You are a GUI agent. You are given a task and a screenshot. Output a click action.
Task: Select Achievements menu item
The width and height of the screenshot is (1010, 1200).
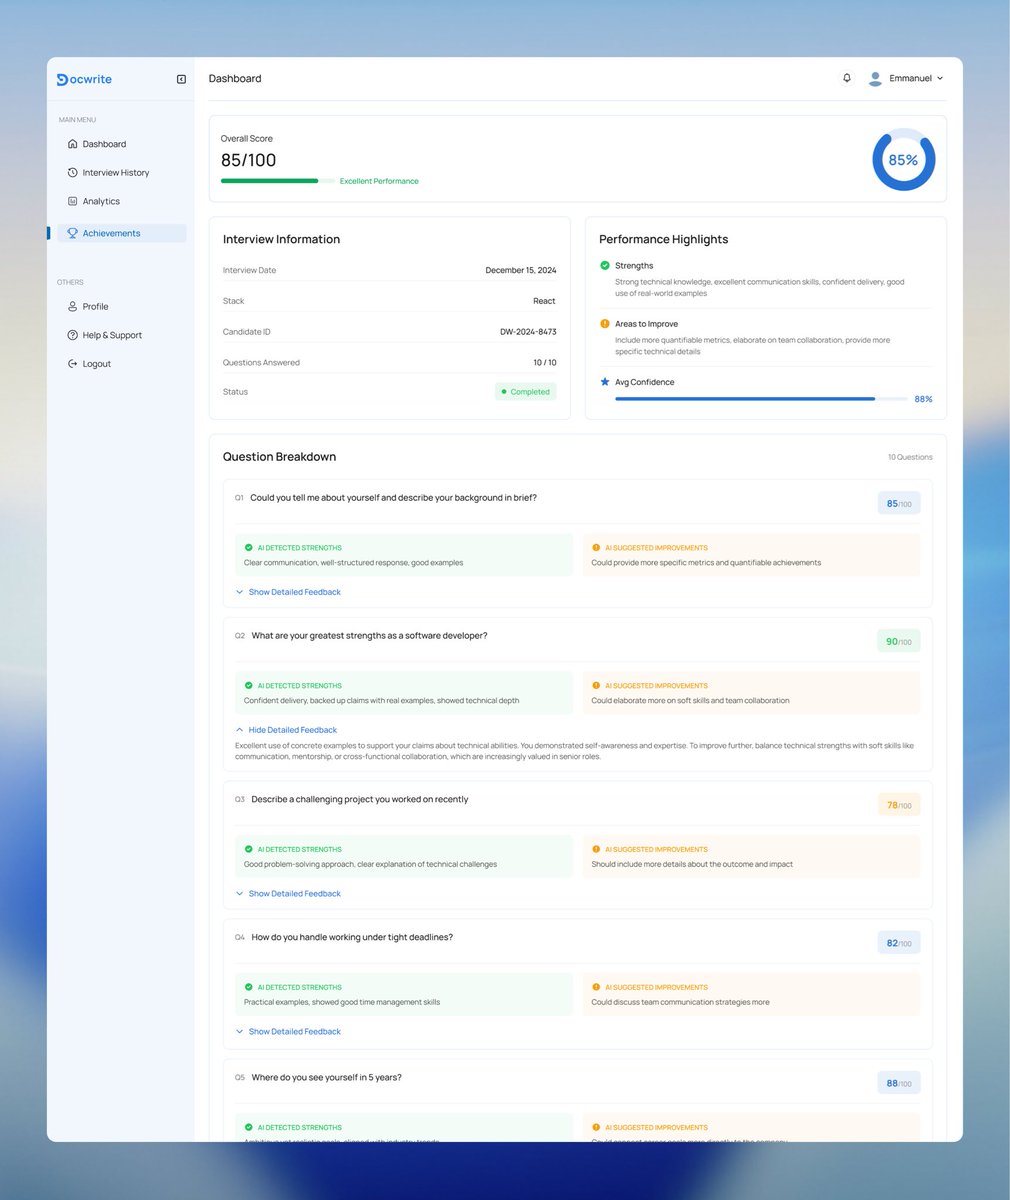coord(121,233)
